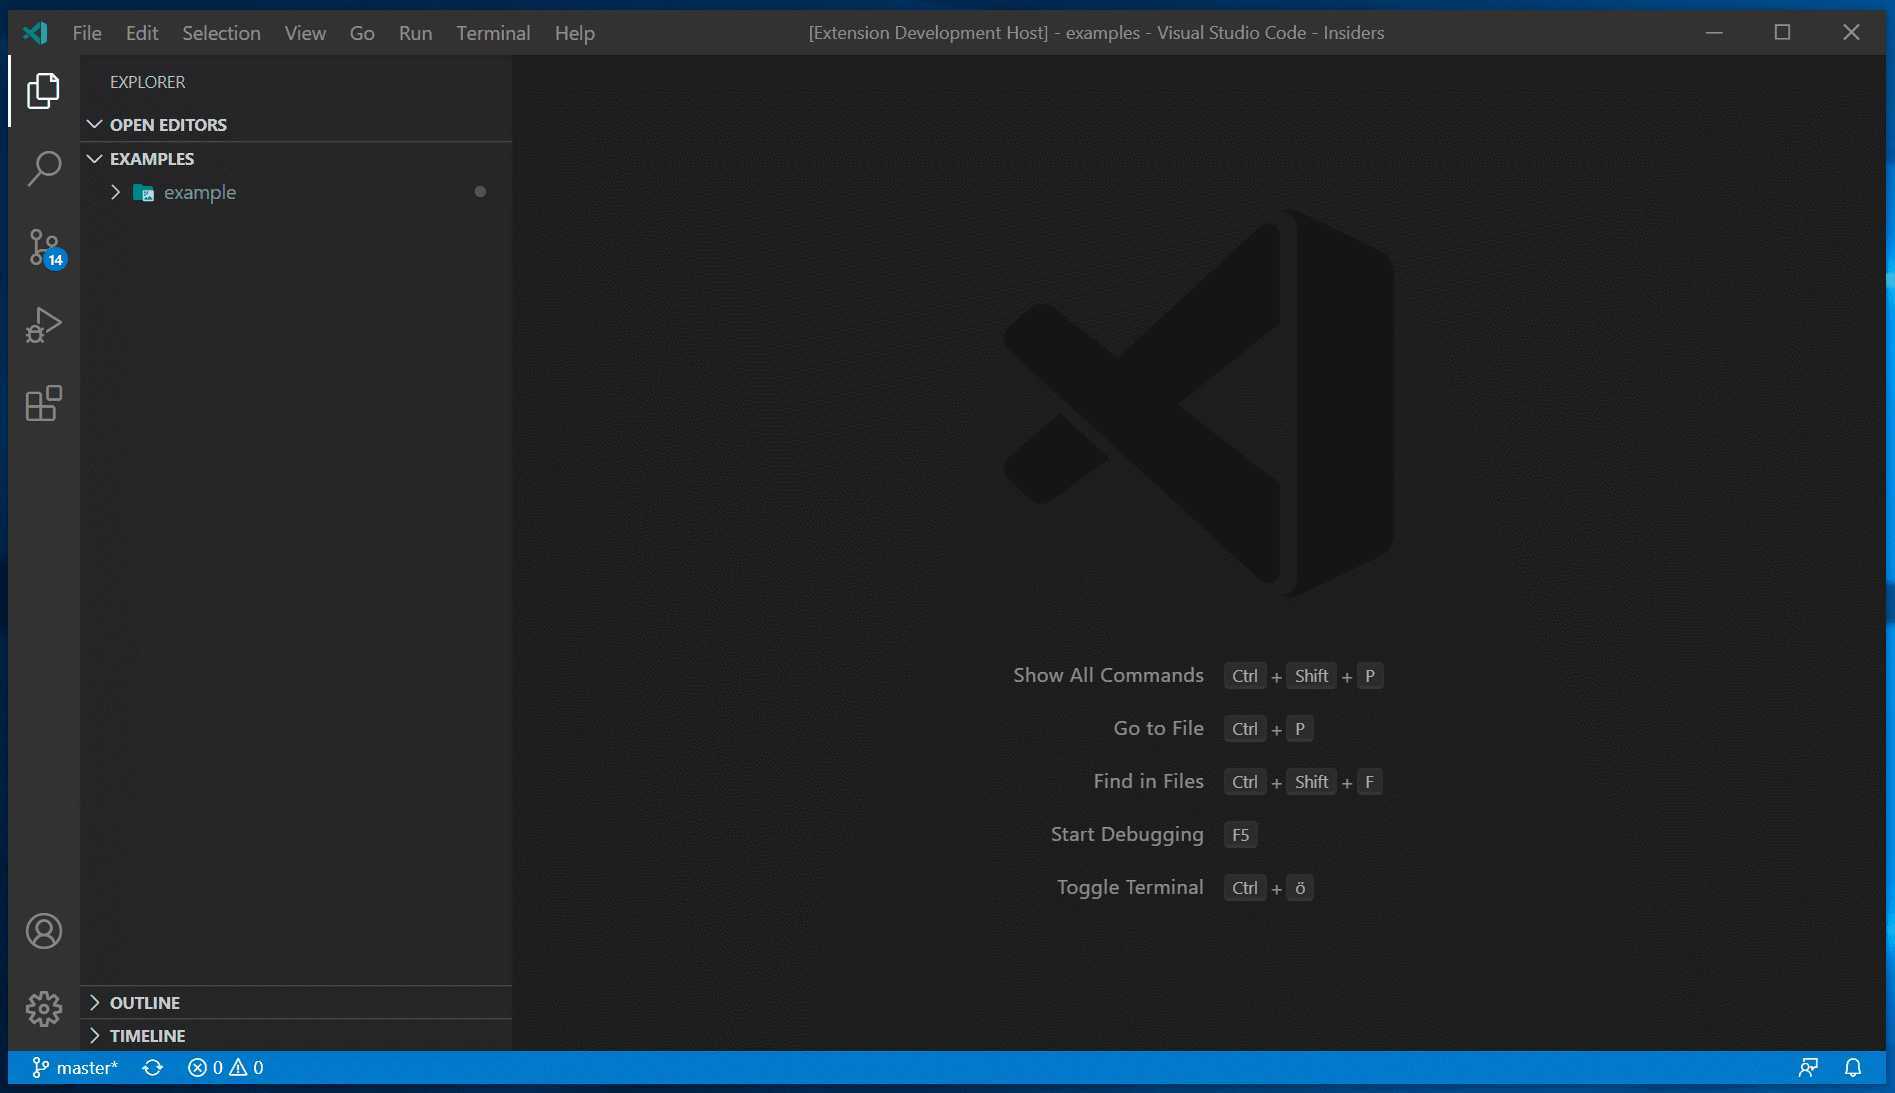
Task: Collapse the Open Editors section
Action: coord(95,124)
